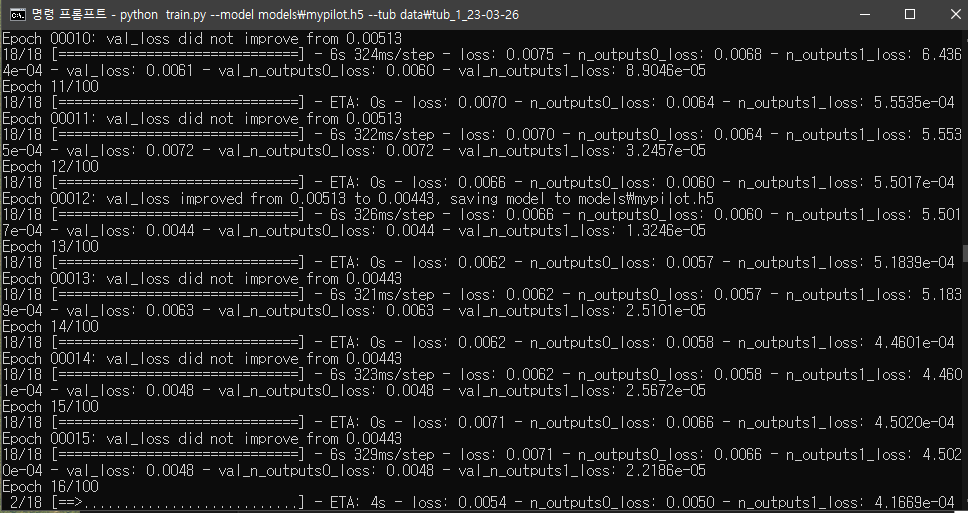Click the text 'Epoch 16/100'

coord(50,486)
